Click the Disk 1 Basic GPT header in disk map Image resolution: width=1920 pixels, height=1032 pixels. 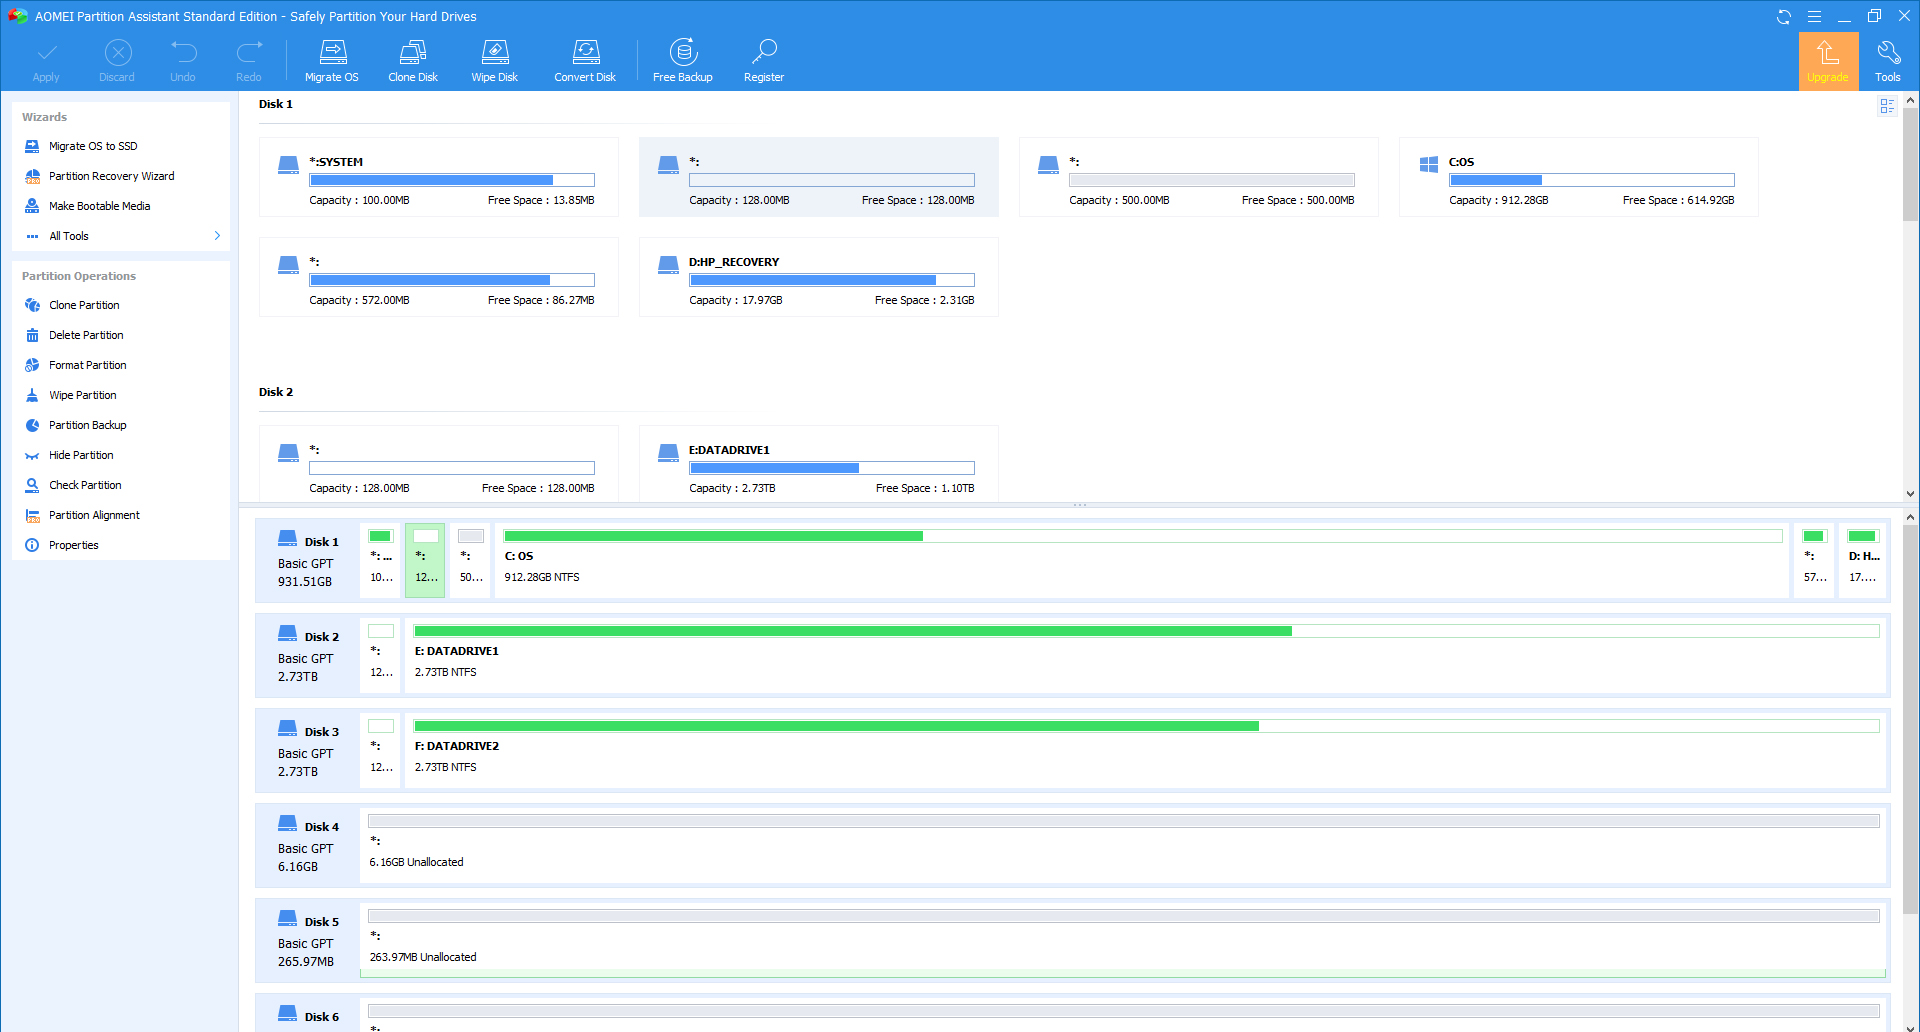(x=308, y=561)
